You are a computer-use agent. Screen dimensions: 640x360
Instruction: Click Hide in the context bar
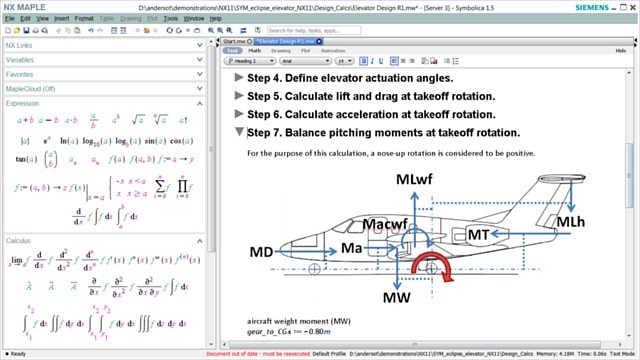click(621, 51)
